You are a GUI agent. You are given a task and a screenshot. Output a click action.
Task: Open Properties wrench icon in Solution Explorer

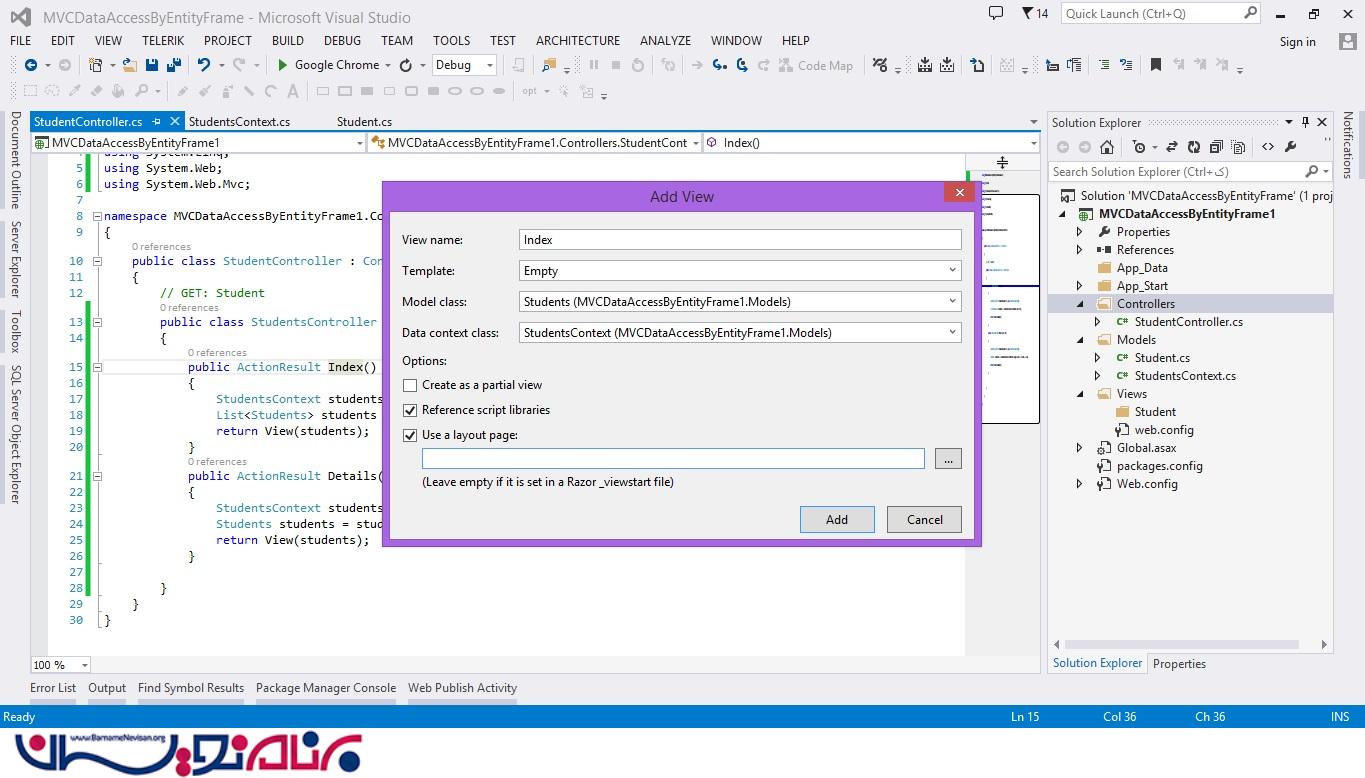[x=1290, y=147]
